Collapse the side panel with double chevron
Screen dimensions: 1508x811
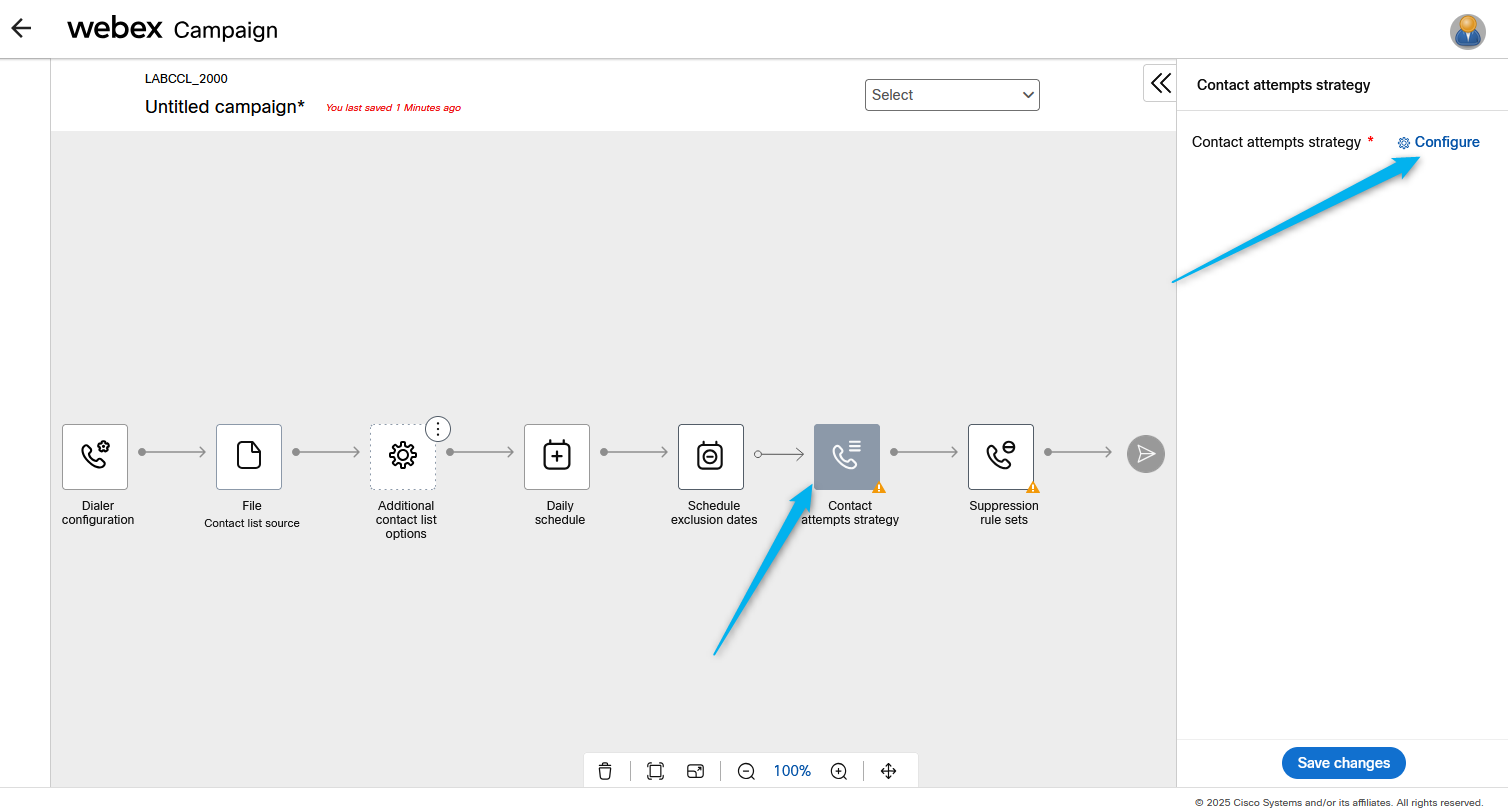(1160, 83)
